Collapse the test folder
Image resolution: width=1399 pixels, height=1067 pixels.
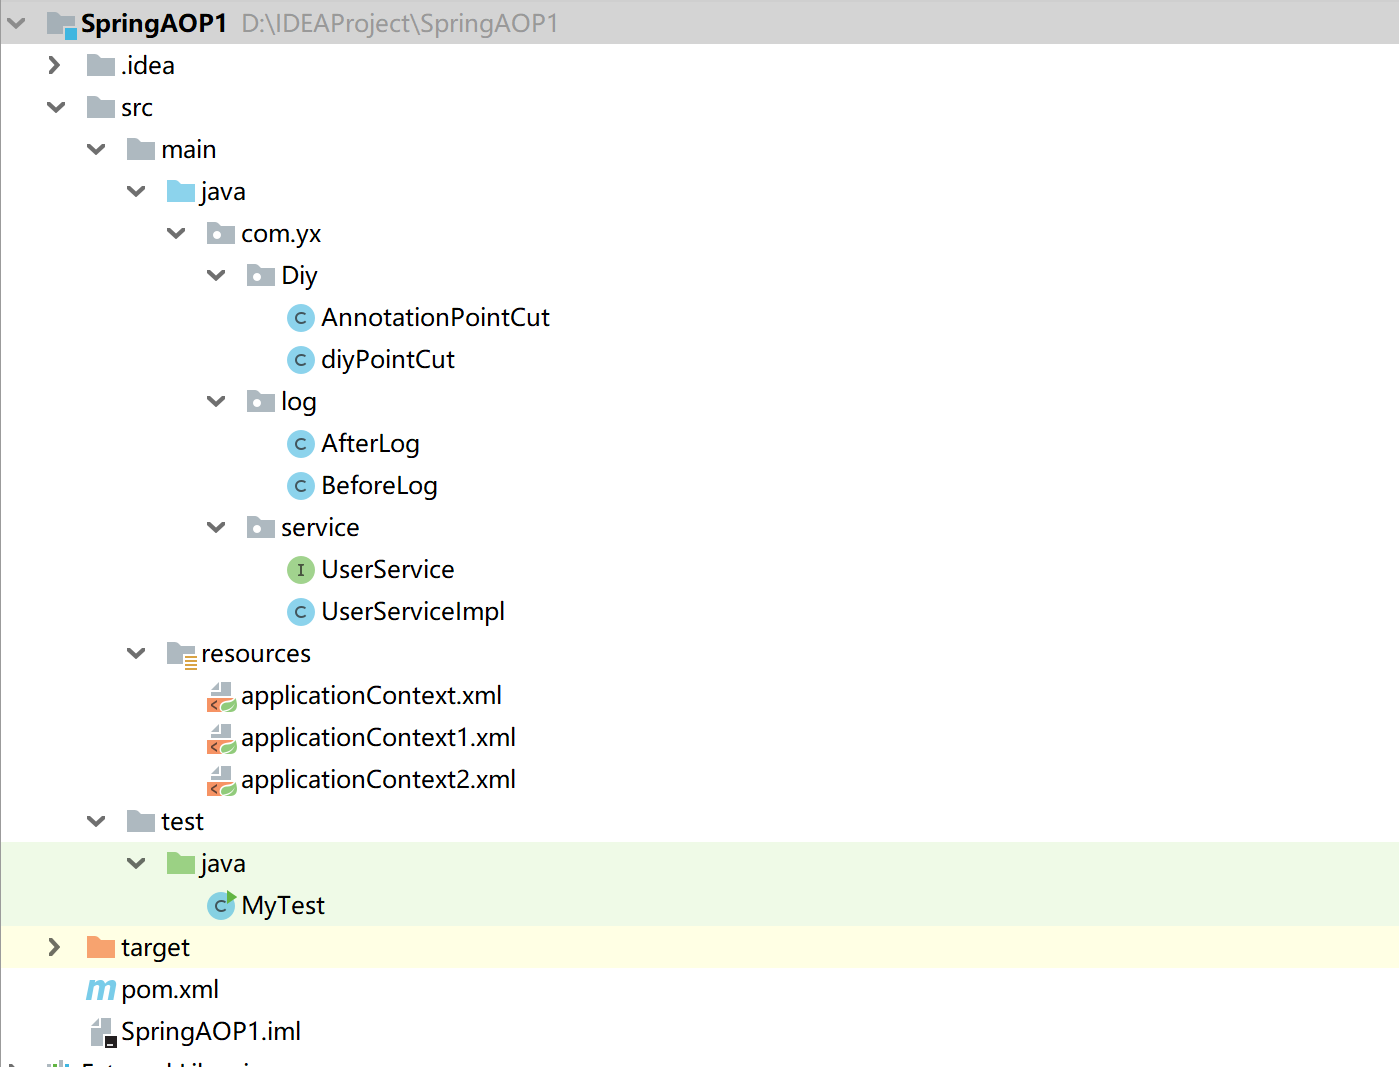coord(96,822)
